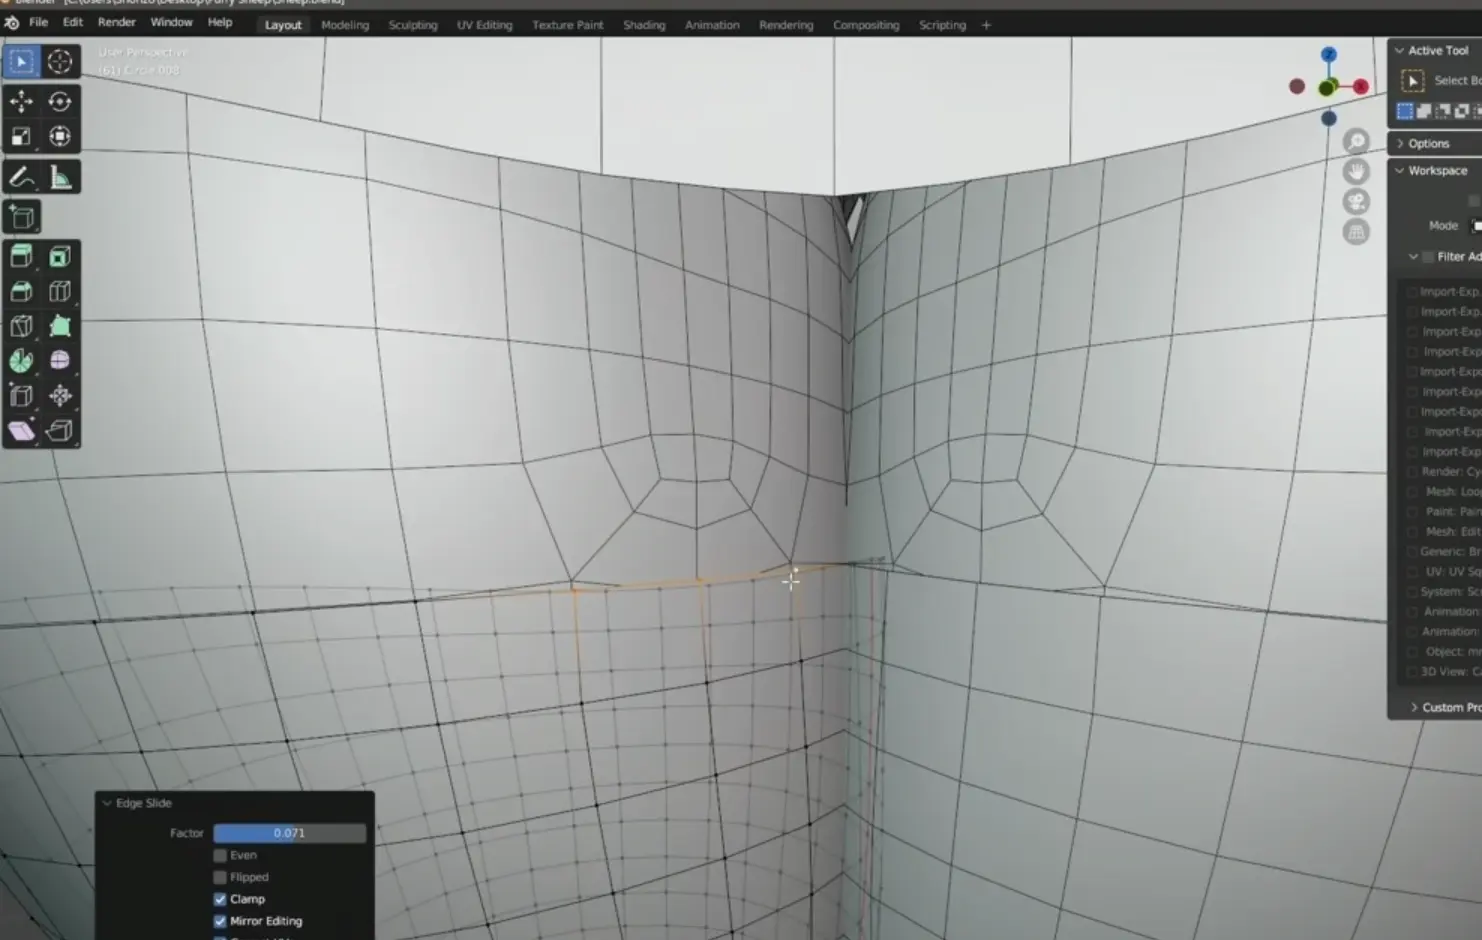
Task: Enable the Even checkbox
Action: click(x=220, y=855)
